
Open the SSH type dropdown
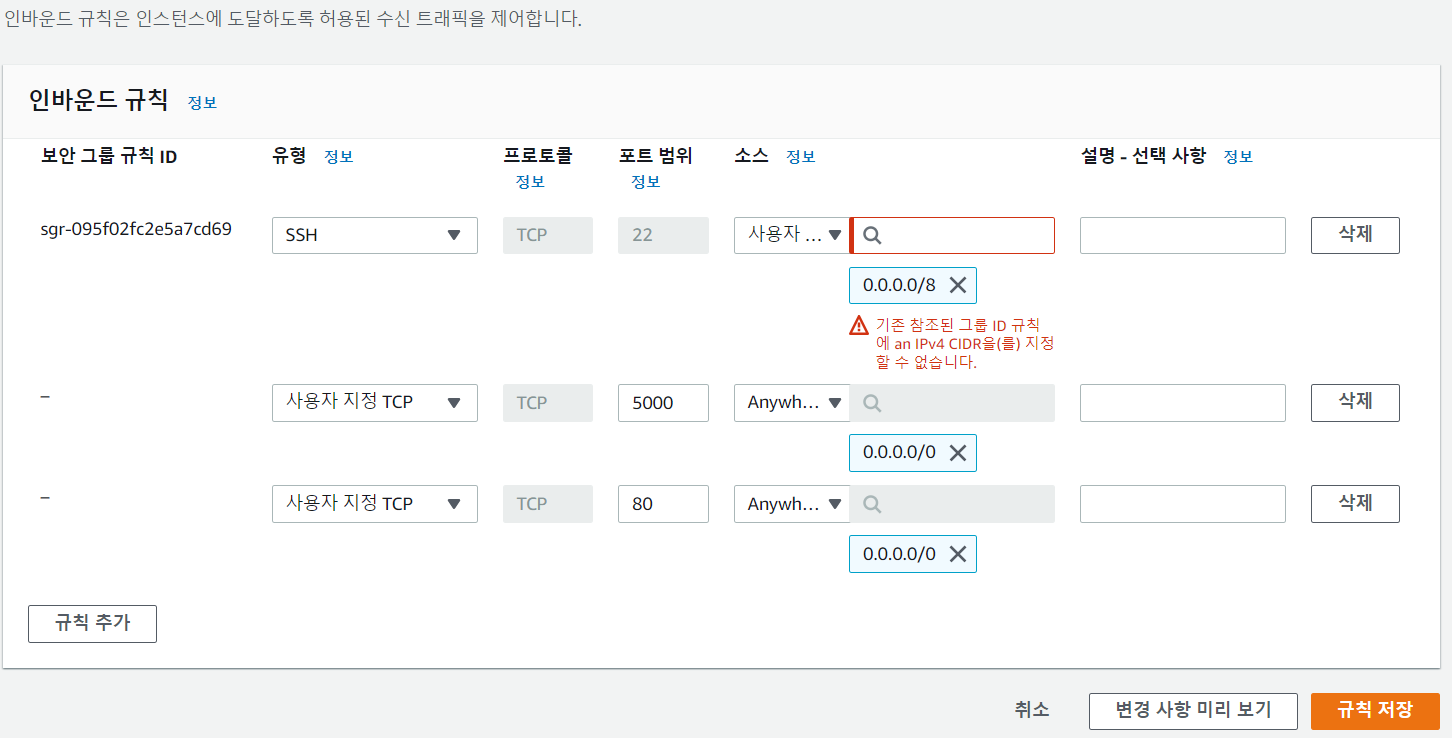point(375,235)
